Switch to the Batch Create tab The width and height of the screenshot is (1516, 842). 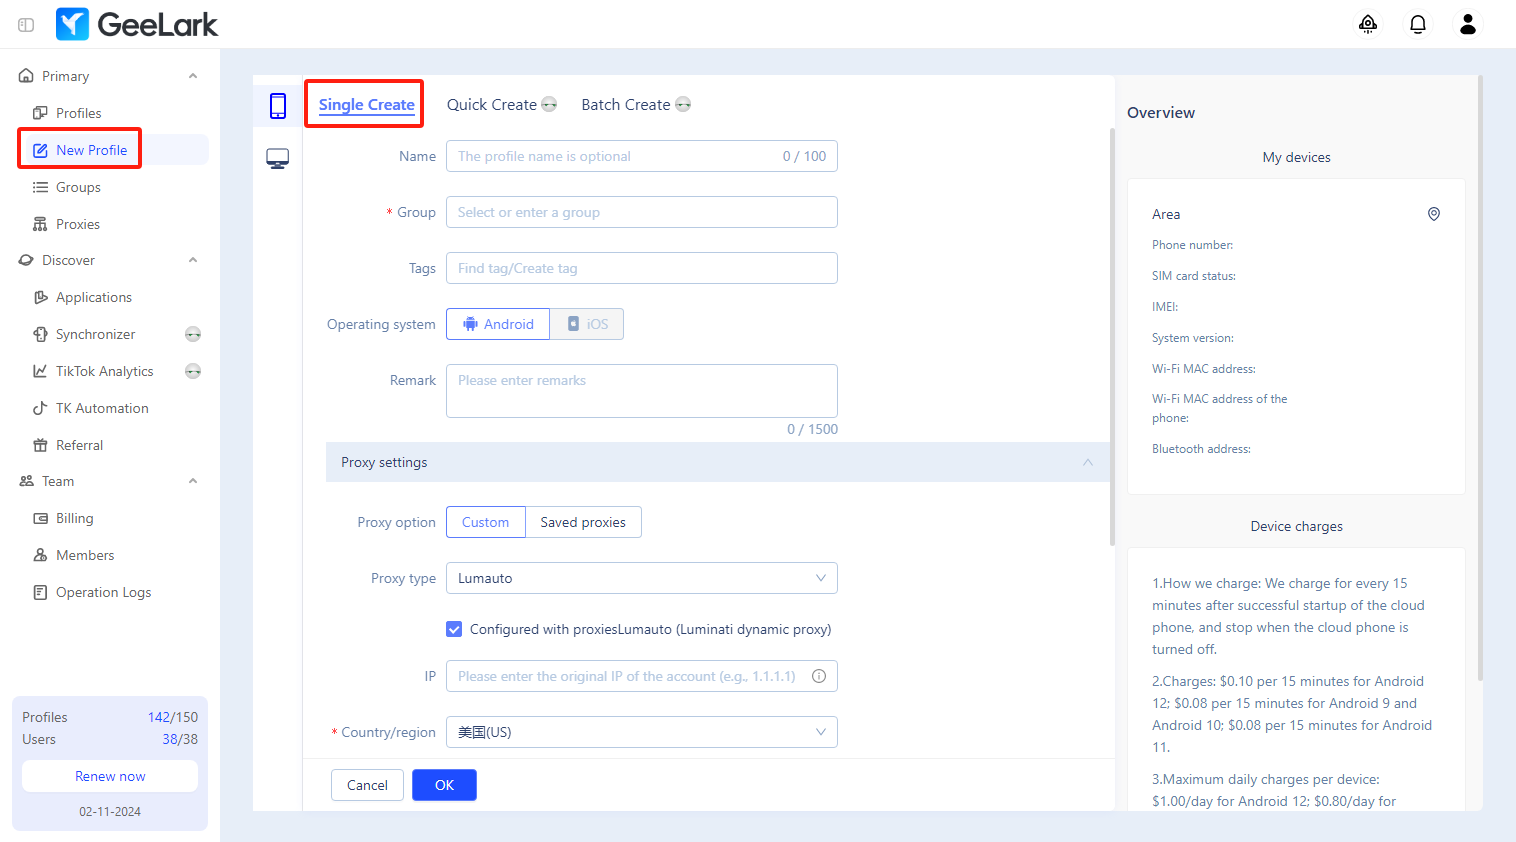tap(626, 105)
